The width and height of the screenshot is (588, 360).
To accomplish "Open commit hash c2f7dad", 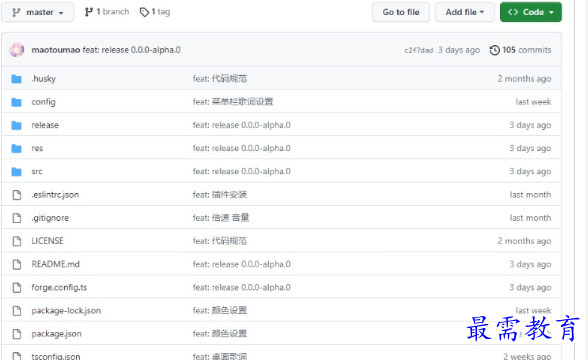I will [418, 50].
